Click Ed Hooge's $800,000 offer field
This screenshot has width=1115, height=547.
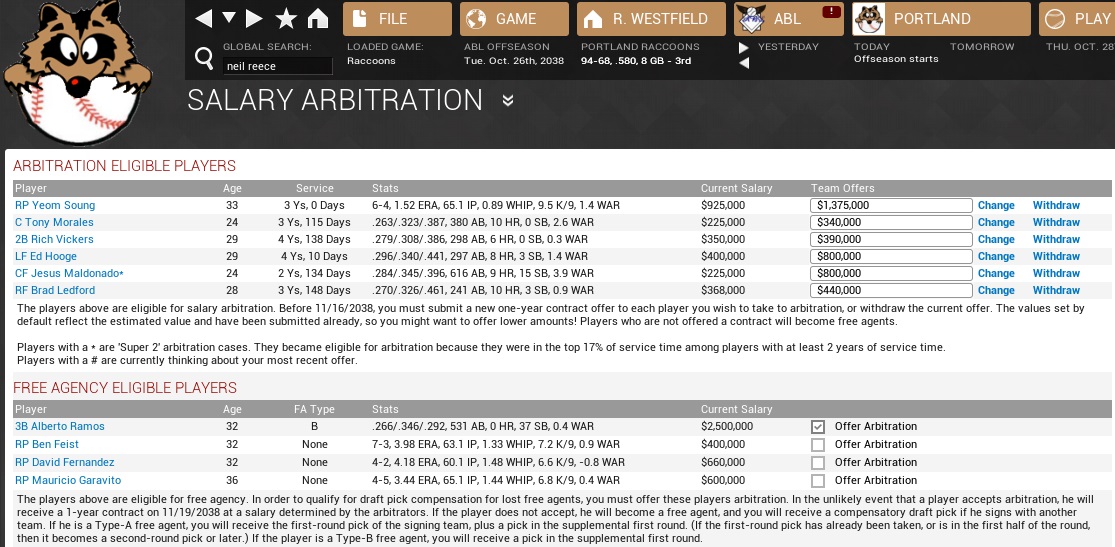(891, 256)
